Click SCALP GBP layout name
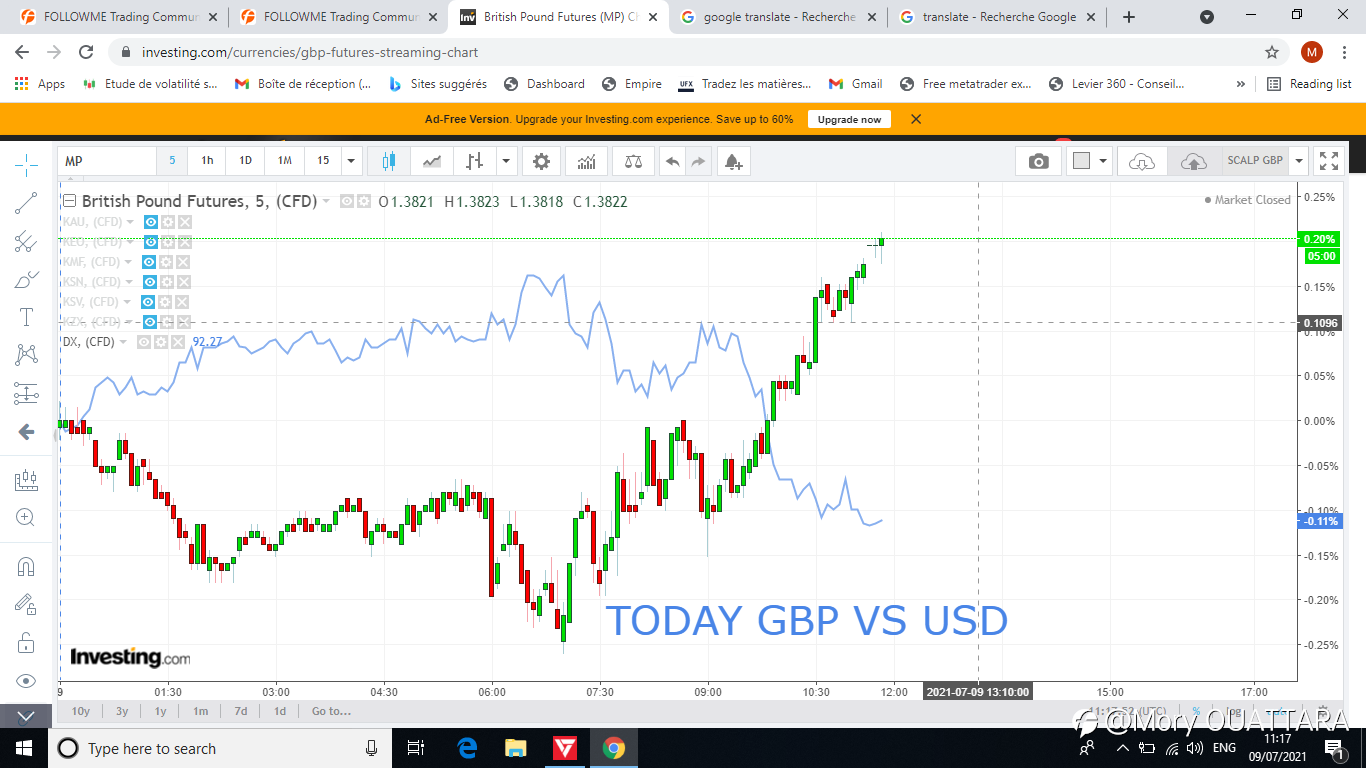 (1254, 161)
